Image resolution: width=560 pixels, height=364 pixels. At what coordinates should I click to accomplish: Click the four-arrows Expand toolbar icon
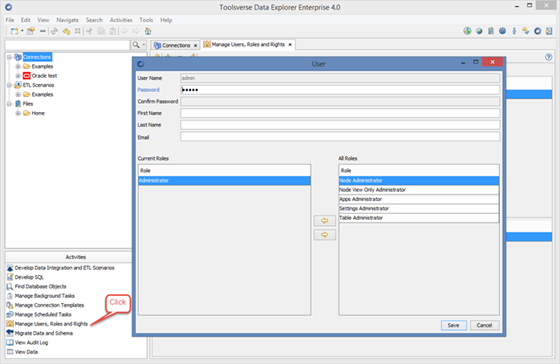78,31
